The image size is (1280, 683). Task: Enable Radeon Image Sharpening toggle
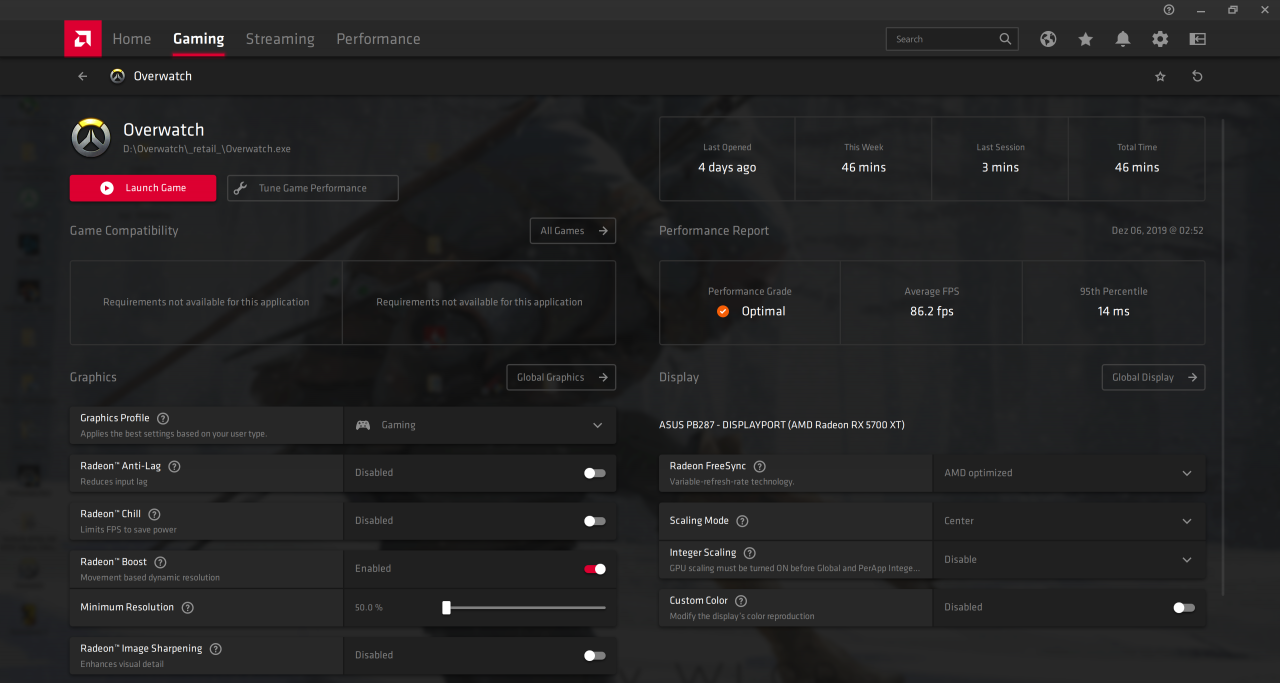tap(595, 655)
